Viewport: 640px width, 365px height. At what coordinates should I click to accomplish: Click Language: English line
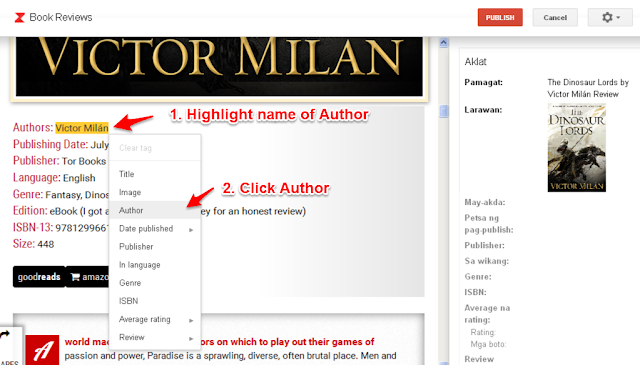click(54, 178)
